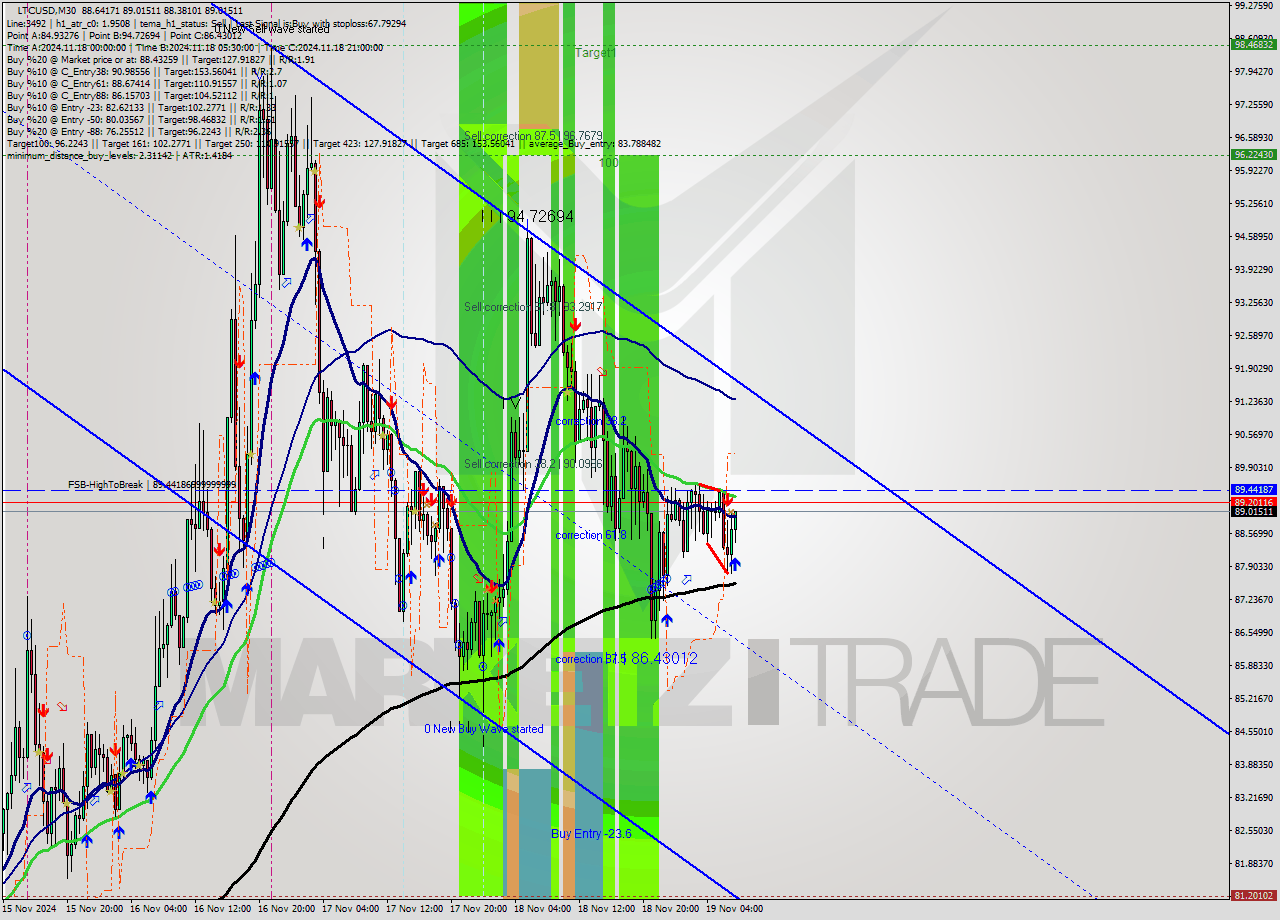
Task: Select the 92.58970 price axis value
Action: [x=1254, y=335]
